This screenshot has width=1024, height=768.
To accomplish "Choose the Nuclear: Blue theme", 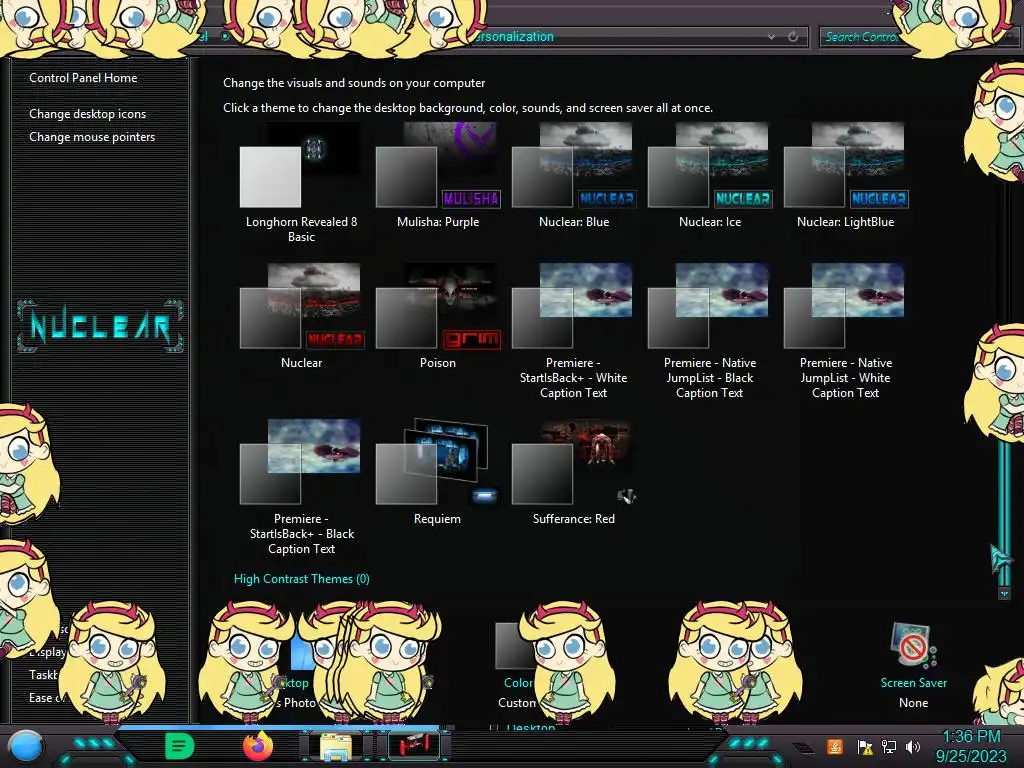I will pos(574,176).
